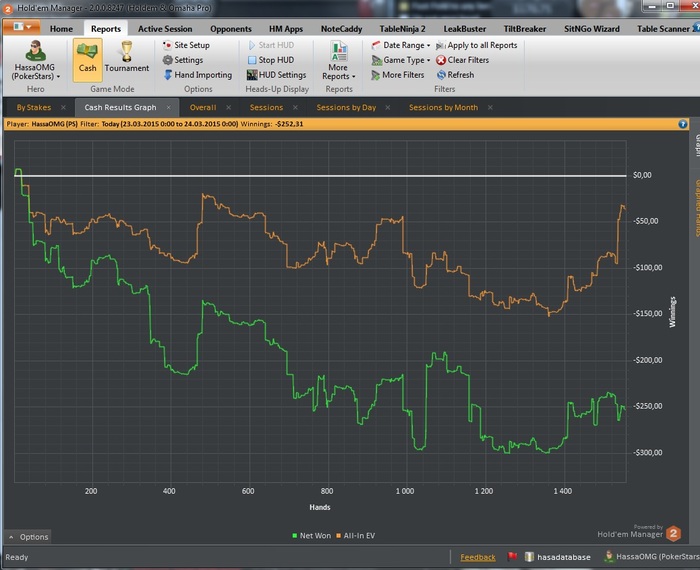The height and width of the screenshot is (570, 700).
Task: Open HUD Settings
Action: [276, 75]
